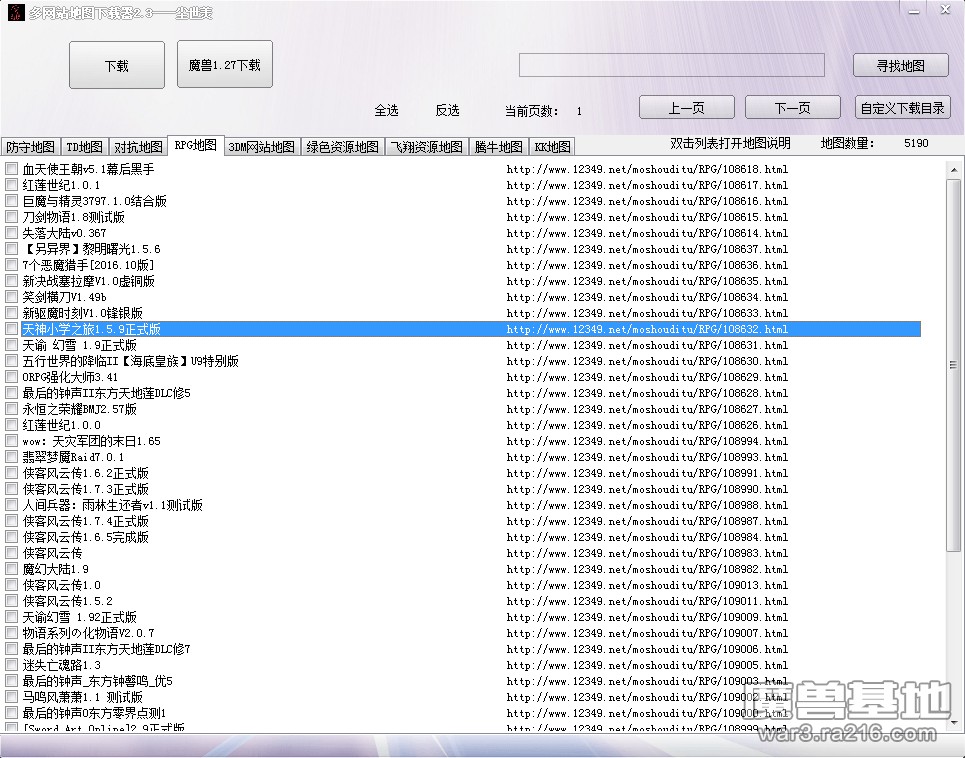Open the TD地图 tab

pos(84,147)
